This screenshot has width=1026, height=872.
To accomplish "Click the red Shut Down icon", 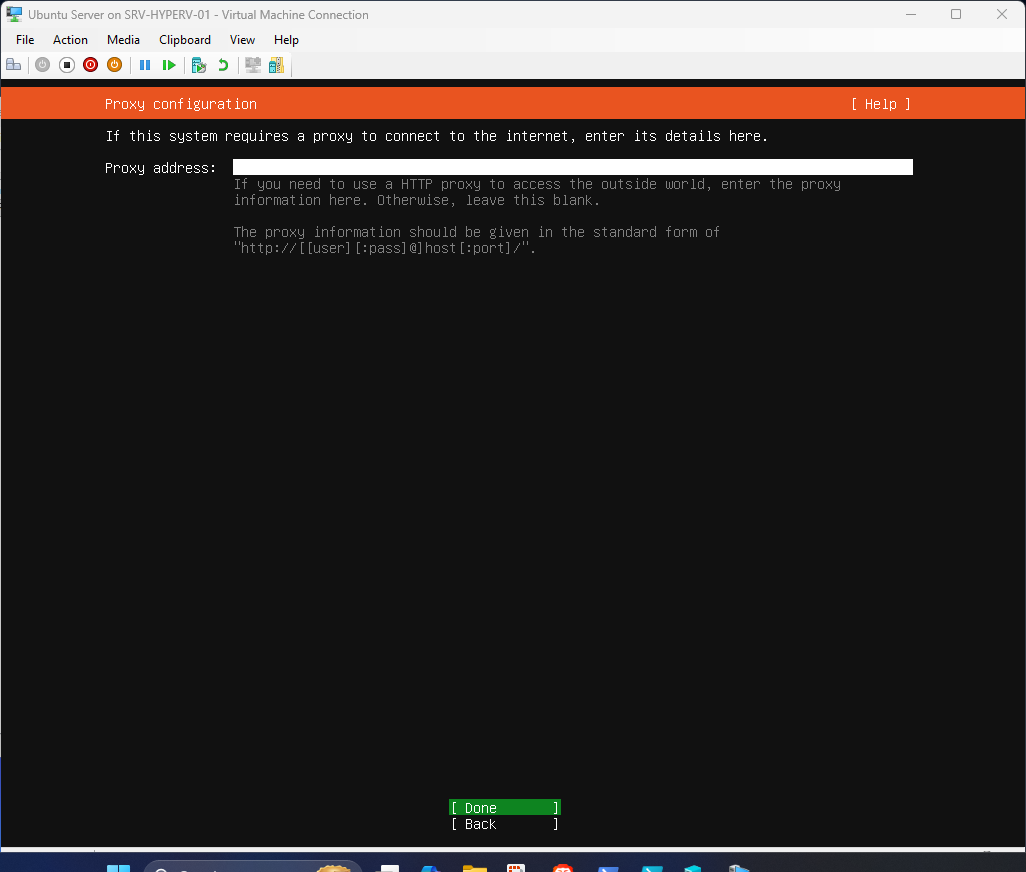I will pos(90,64).
